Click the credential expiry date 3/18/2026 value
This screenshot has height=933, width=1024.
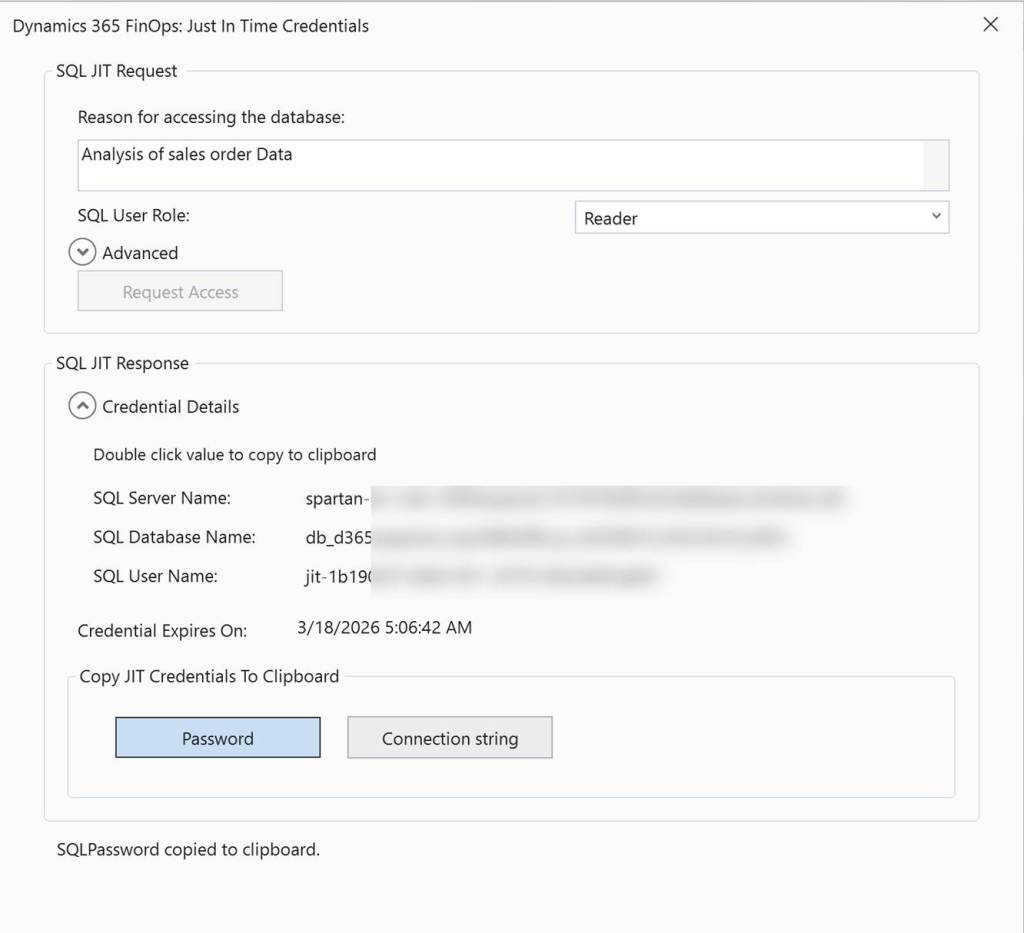pyautogui.click(x=385, y=628)
